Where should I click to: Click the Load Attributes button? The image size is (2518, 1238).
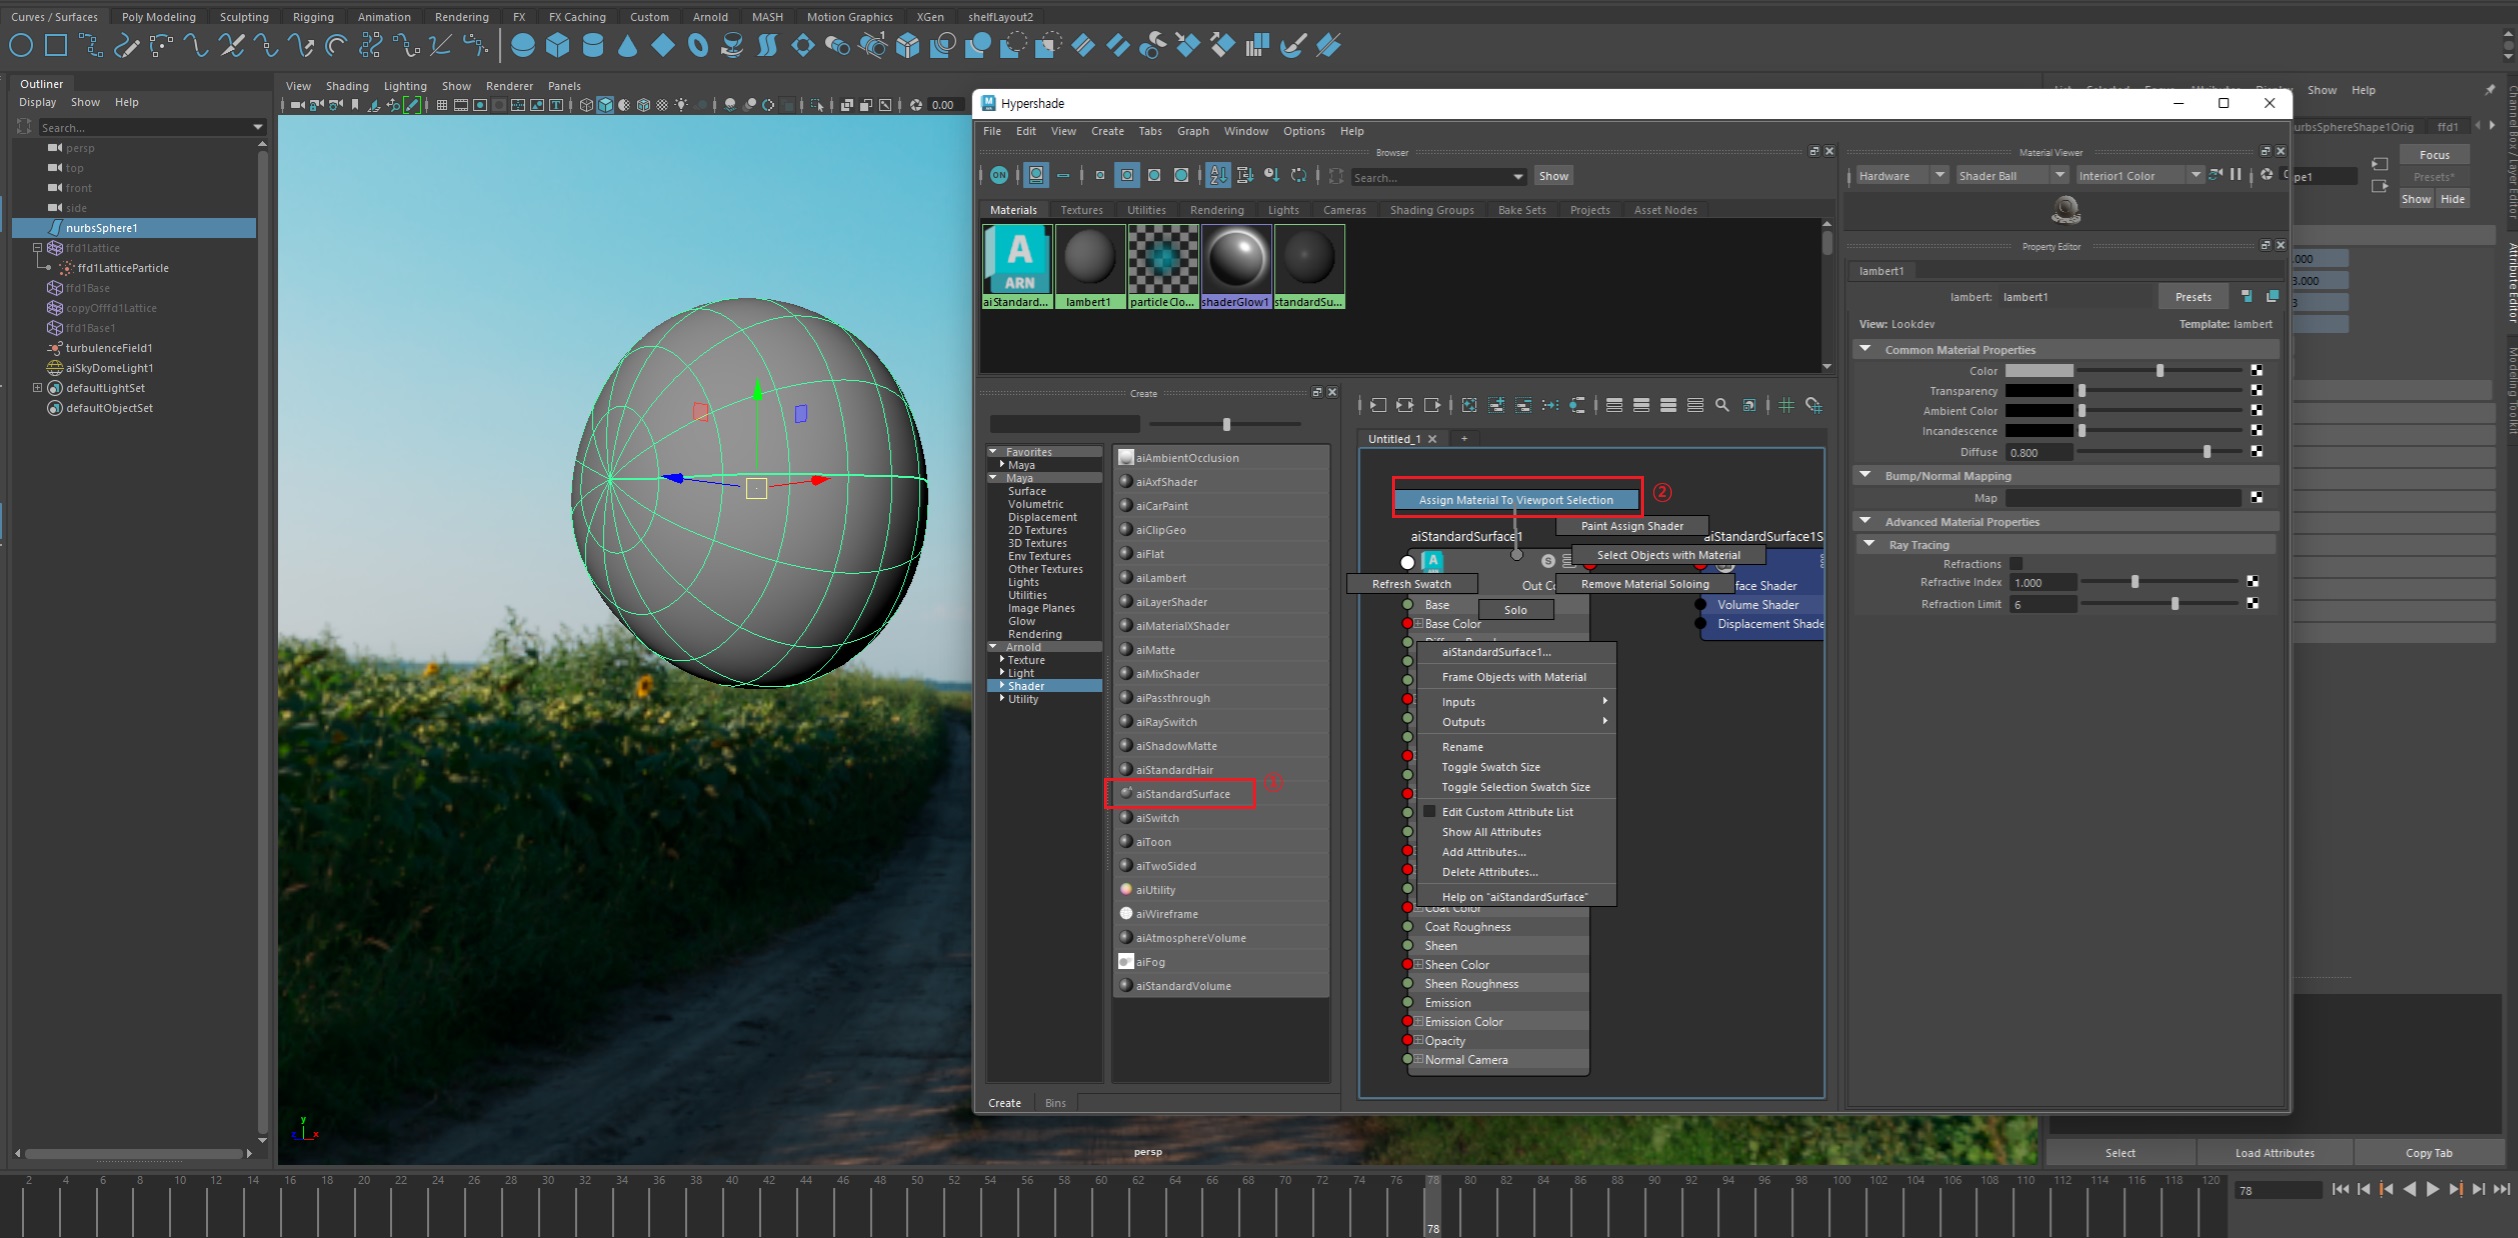coord(2274,1153)
